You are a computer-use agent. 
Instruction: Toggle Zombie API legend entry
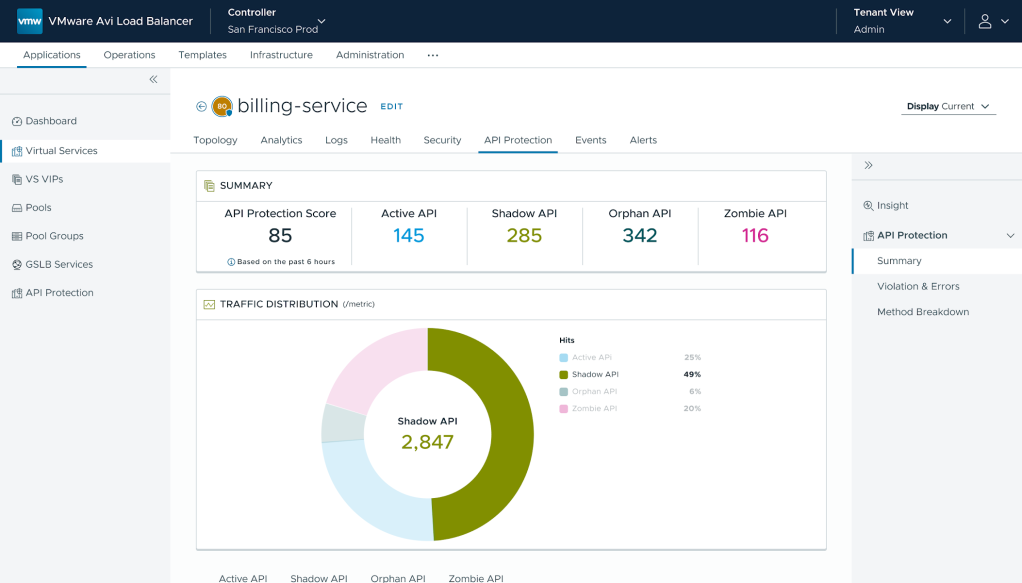588,408
